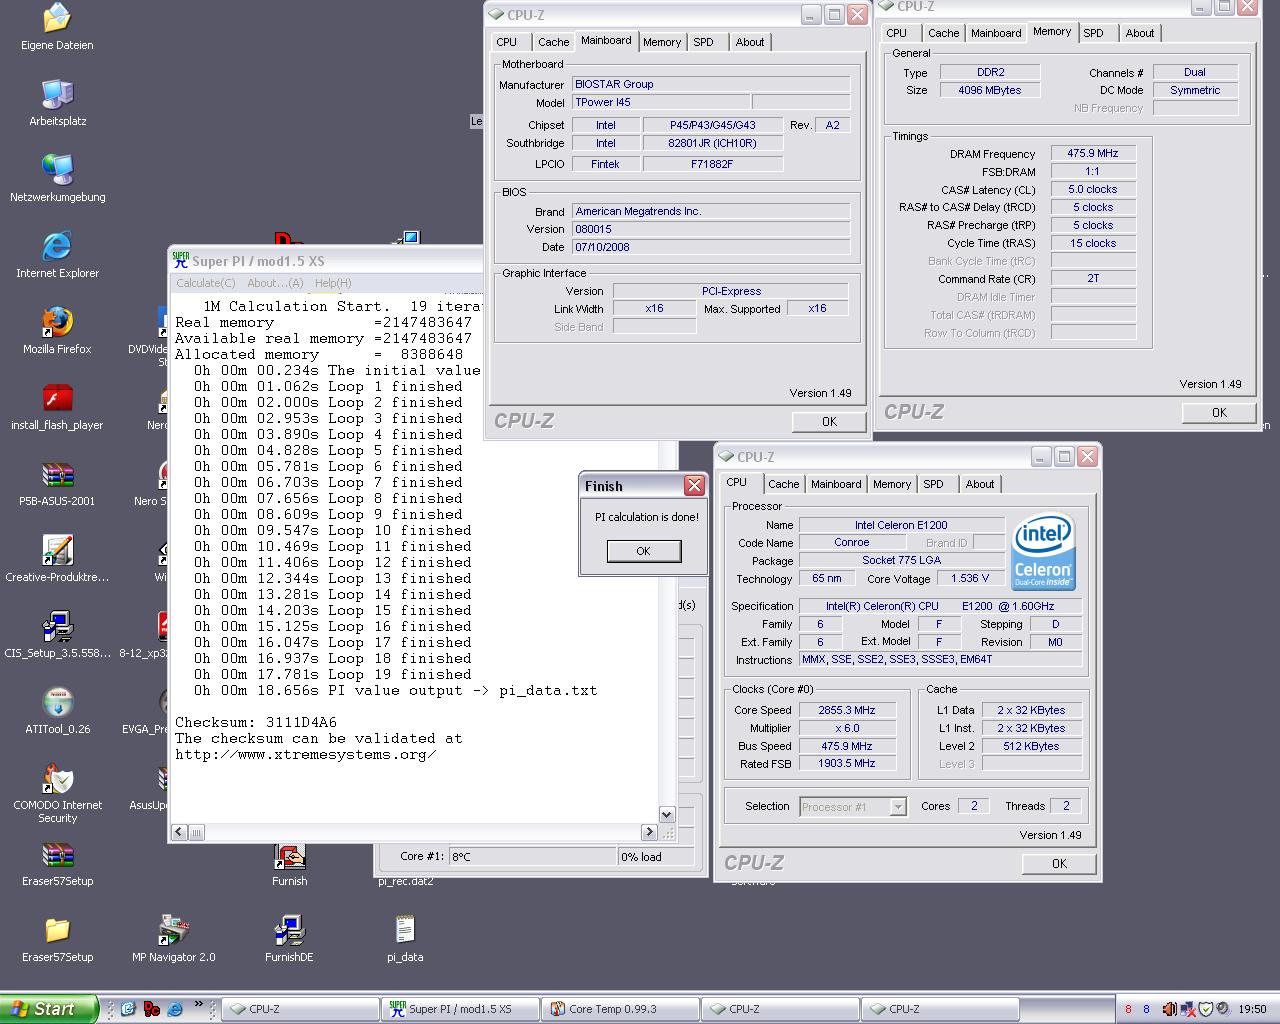Switch to Mainboard tab in Memory CPU-Z window

tap(997, 33)
